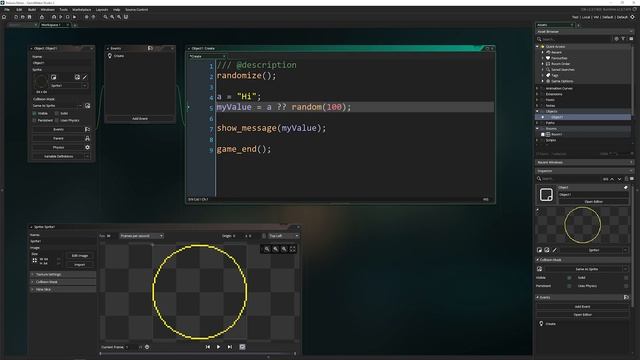This screenshot has width=640, height=360.
Task: Collapse the Quick Access tree node
Action: pos(538,47)
